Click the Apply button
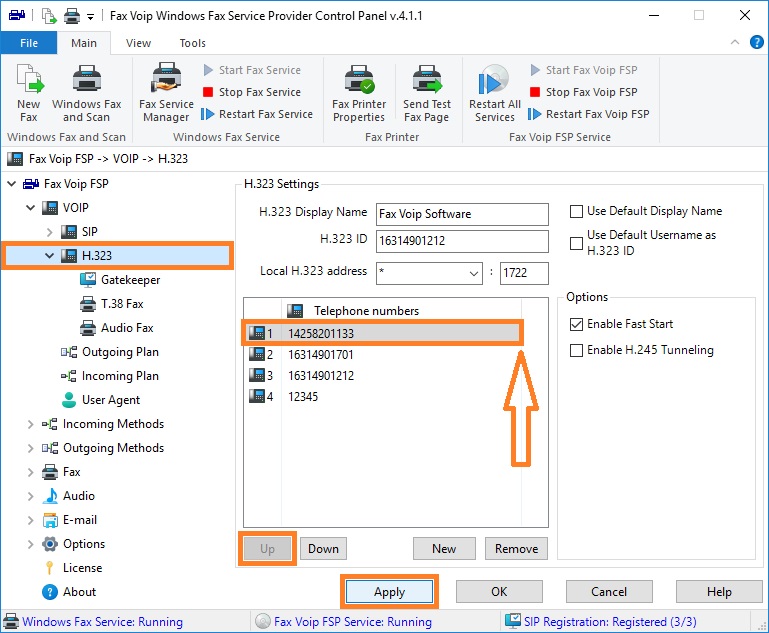The image size is (769, 633). click(x=389, y=592)
